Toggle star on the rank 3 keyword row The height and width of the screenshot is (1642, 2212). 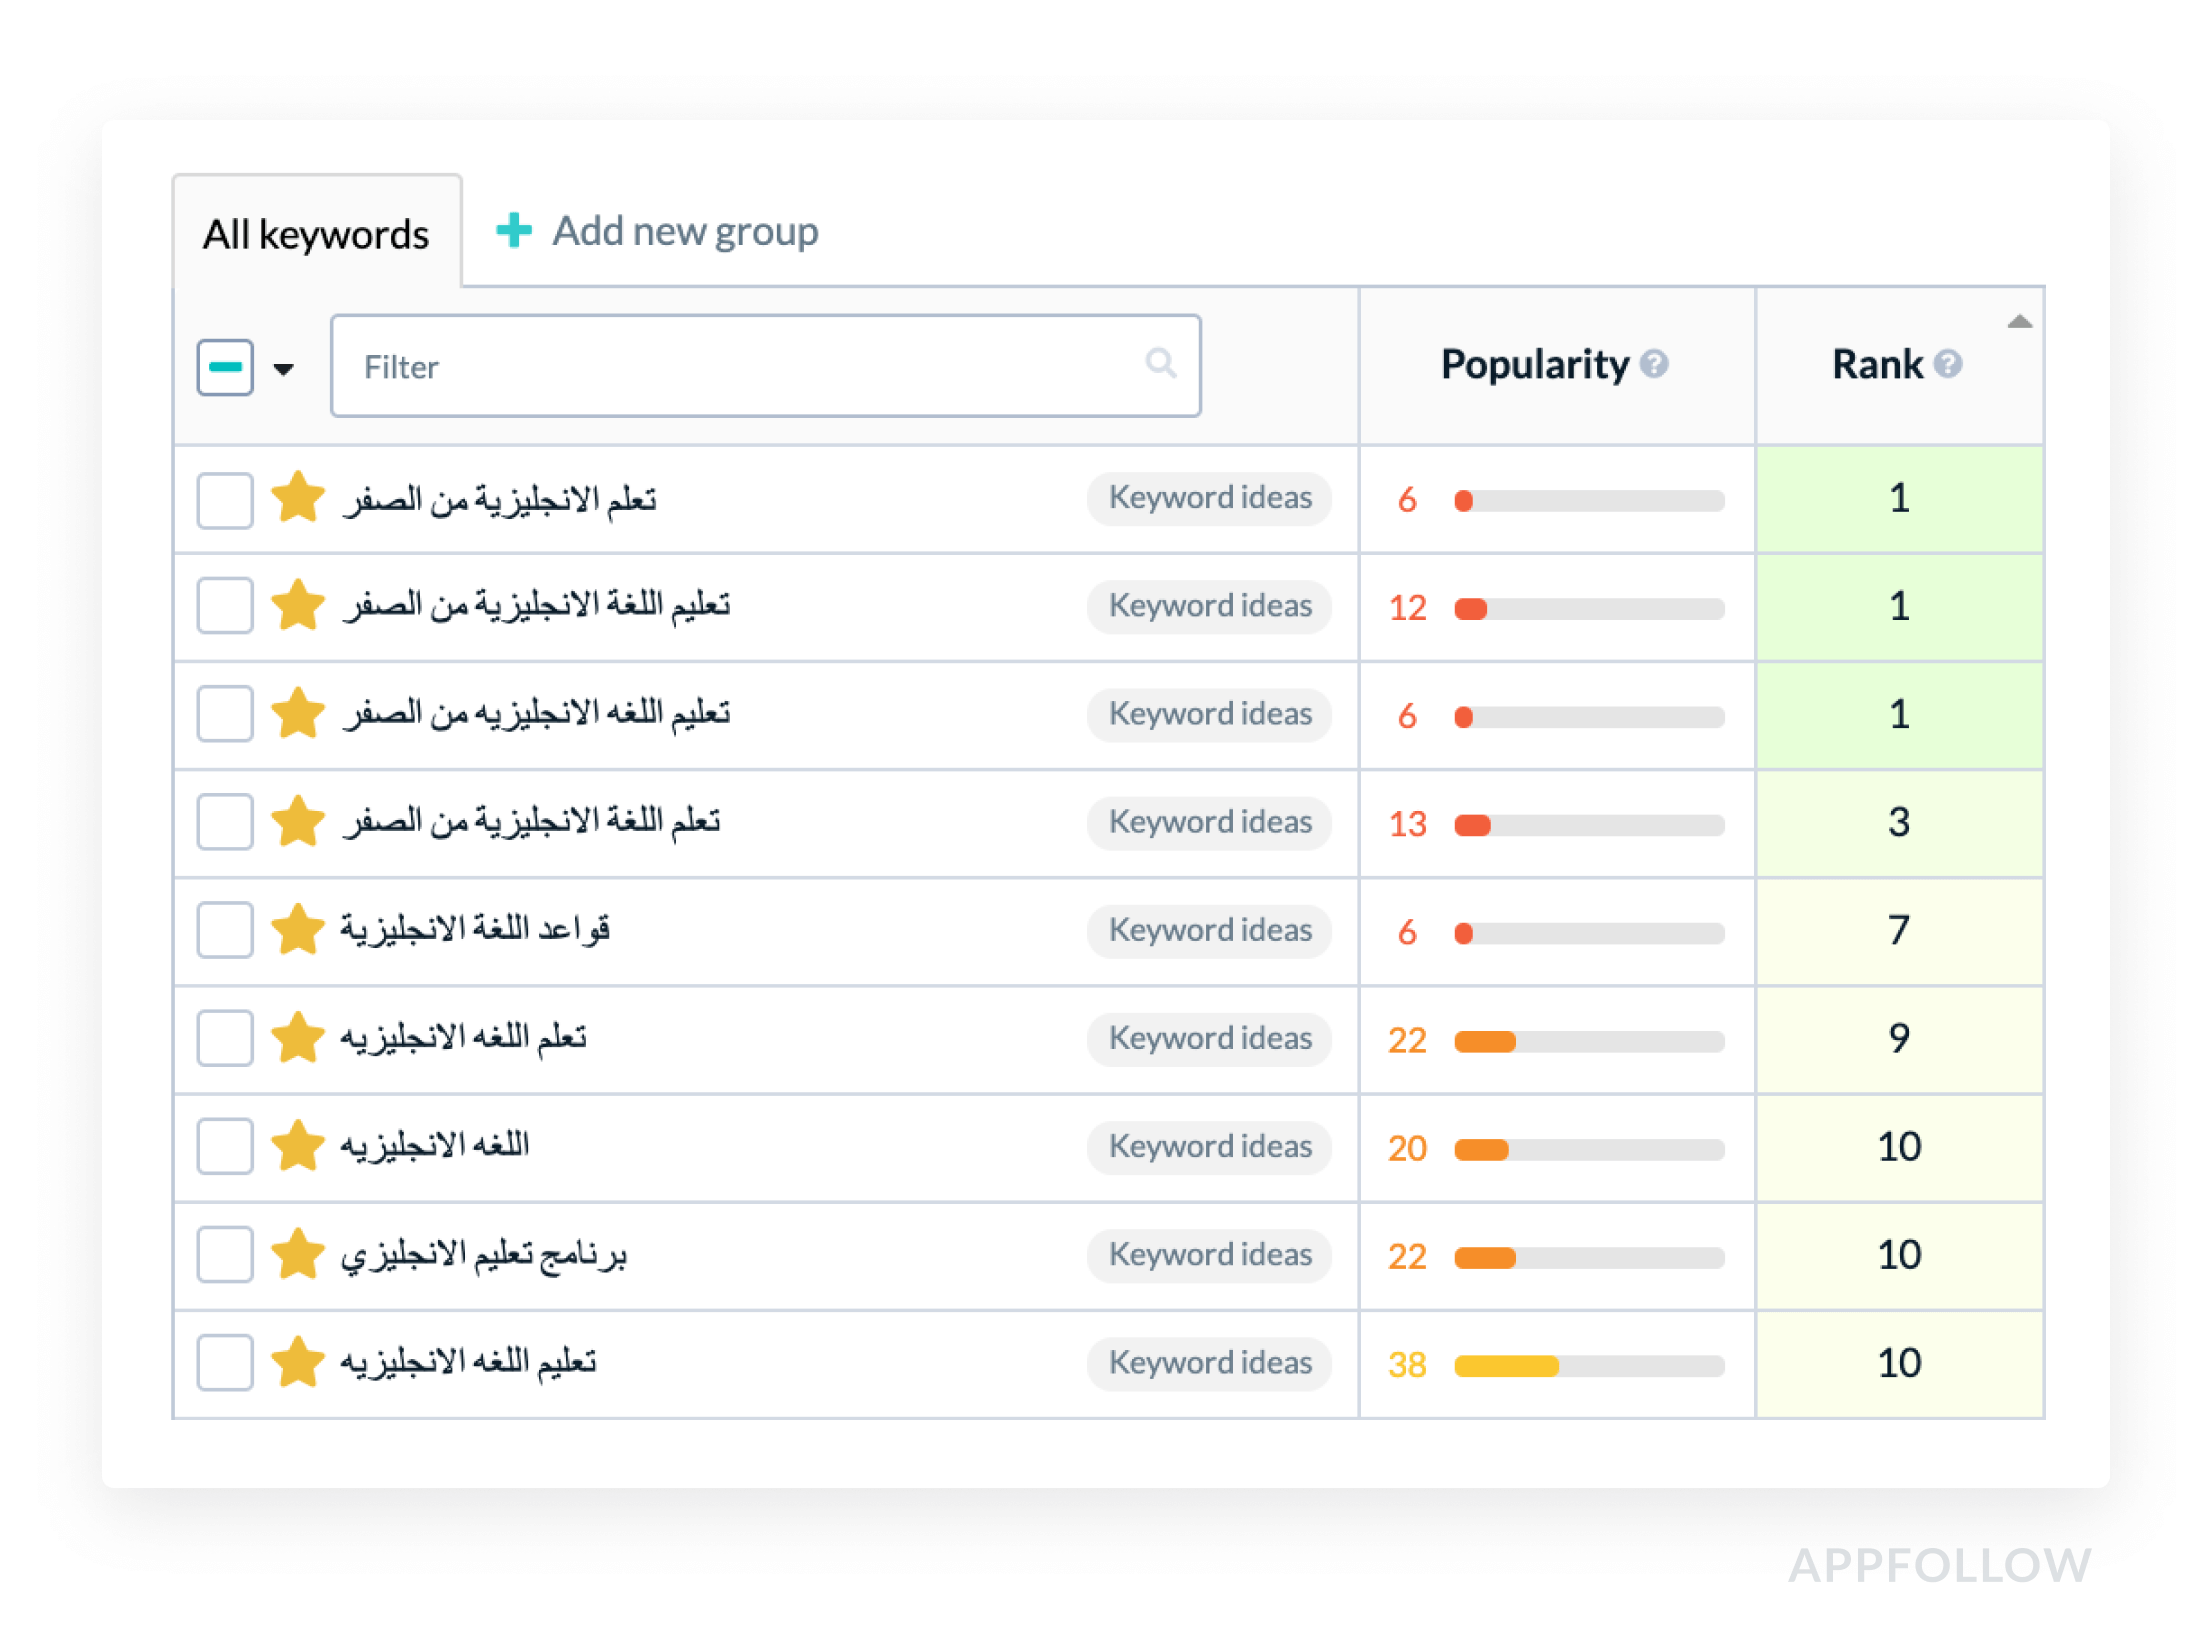(x=298, y=821)
